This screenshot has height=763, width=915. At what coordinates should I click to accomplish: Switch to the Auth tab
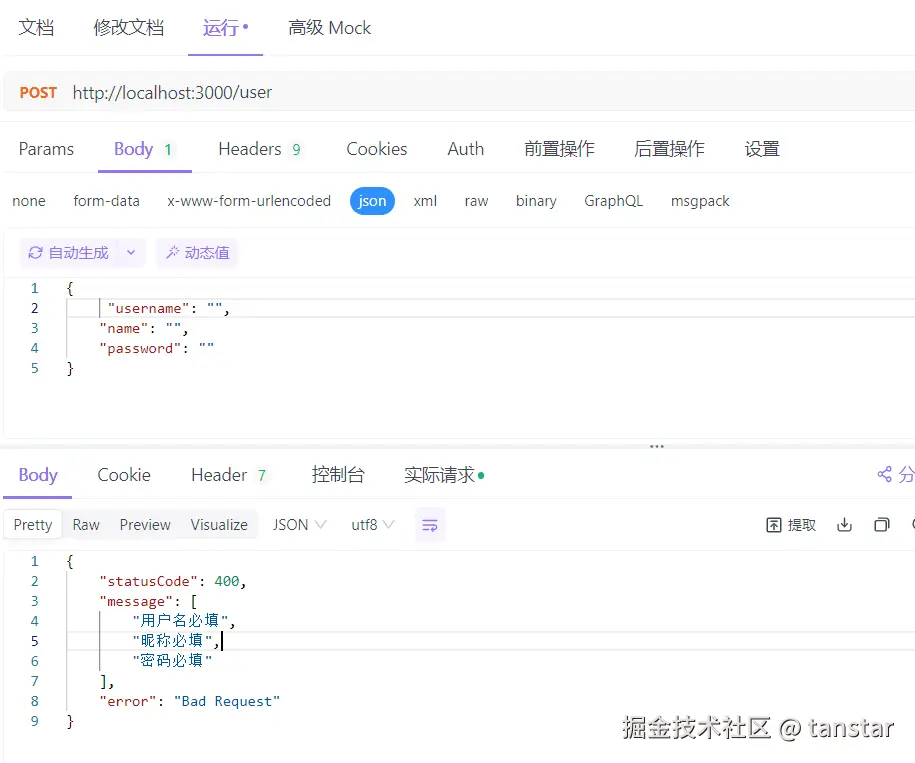coord(465,149)
